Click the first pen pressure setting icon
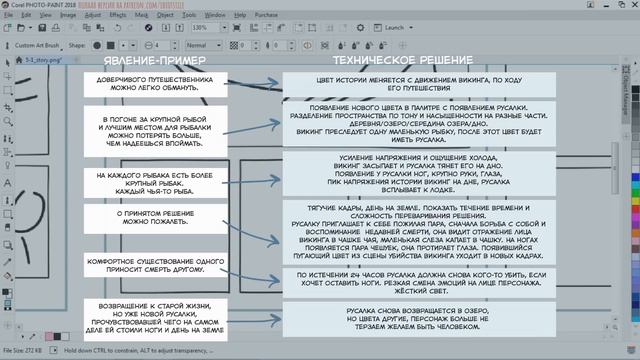This screenshot has height=360, width=640. [342, 45]
